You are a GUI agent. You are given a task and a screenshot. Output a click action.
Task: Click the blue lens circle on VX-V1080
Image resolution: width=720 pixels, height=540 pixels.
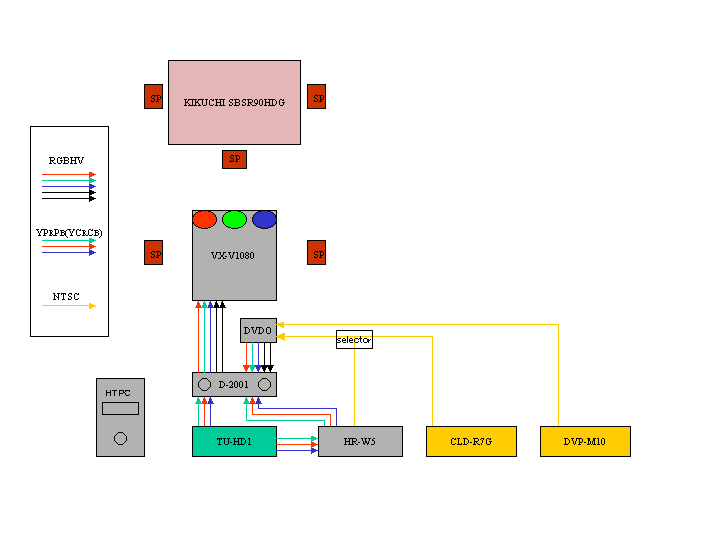click(264, 219)
